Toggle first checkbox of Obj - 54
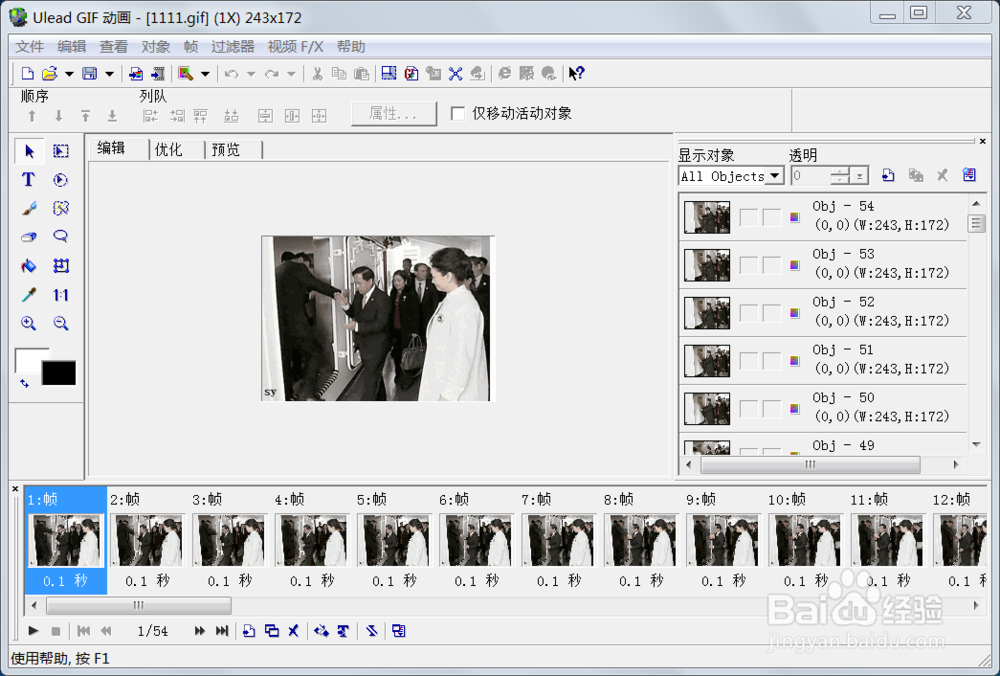1000x676 pixels. 749,217
